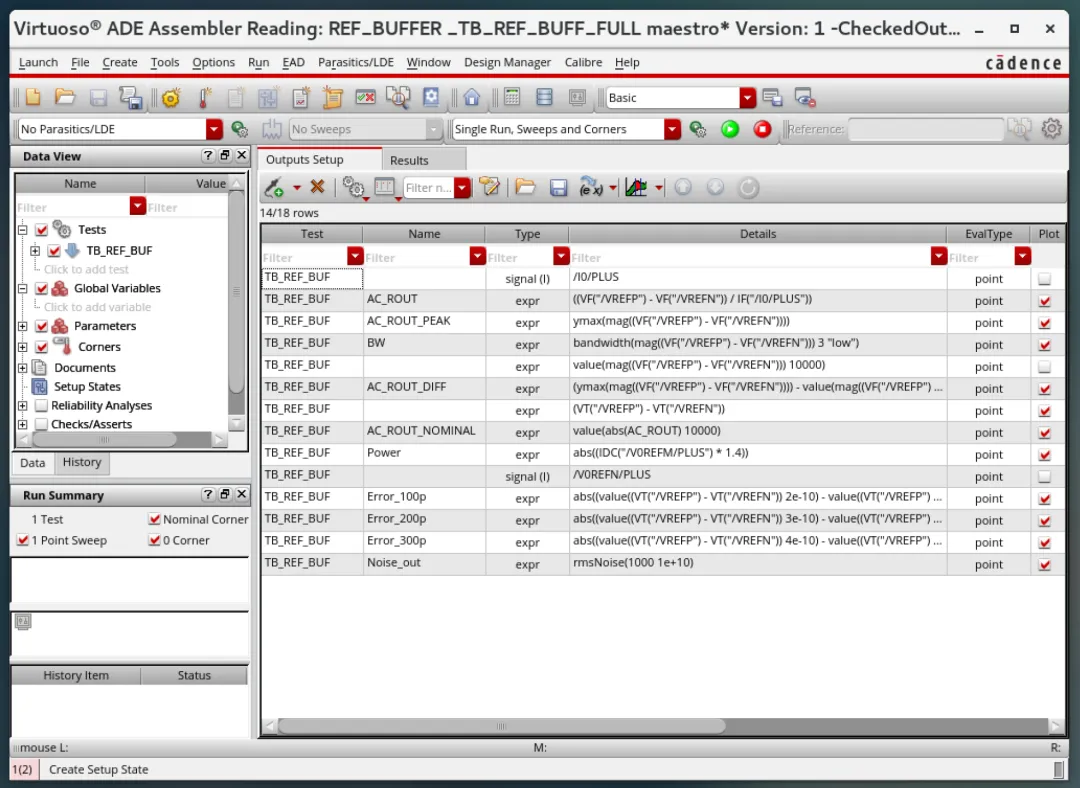The width and height of the screenshot is (1080, 788).
Task: Toggle the Global Variables checkbox
Action: 41,288
